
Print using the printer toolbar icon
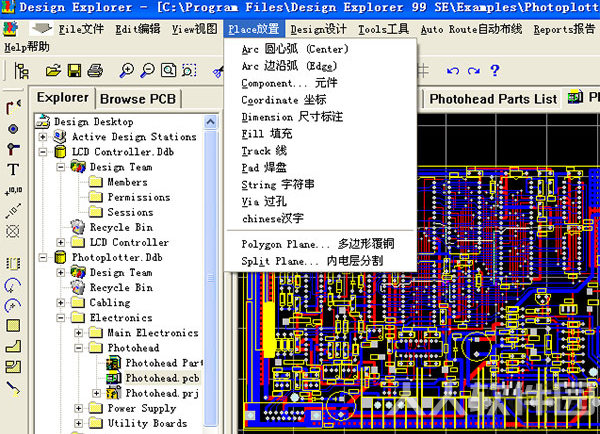tap(95, 70)
